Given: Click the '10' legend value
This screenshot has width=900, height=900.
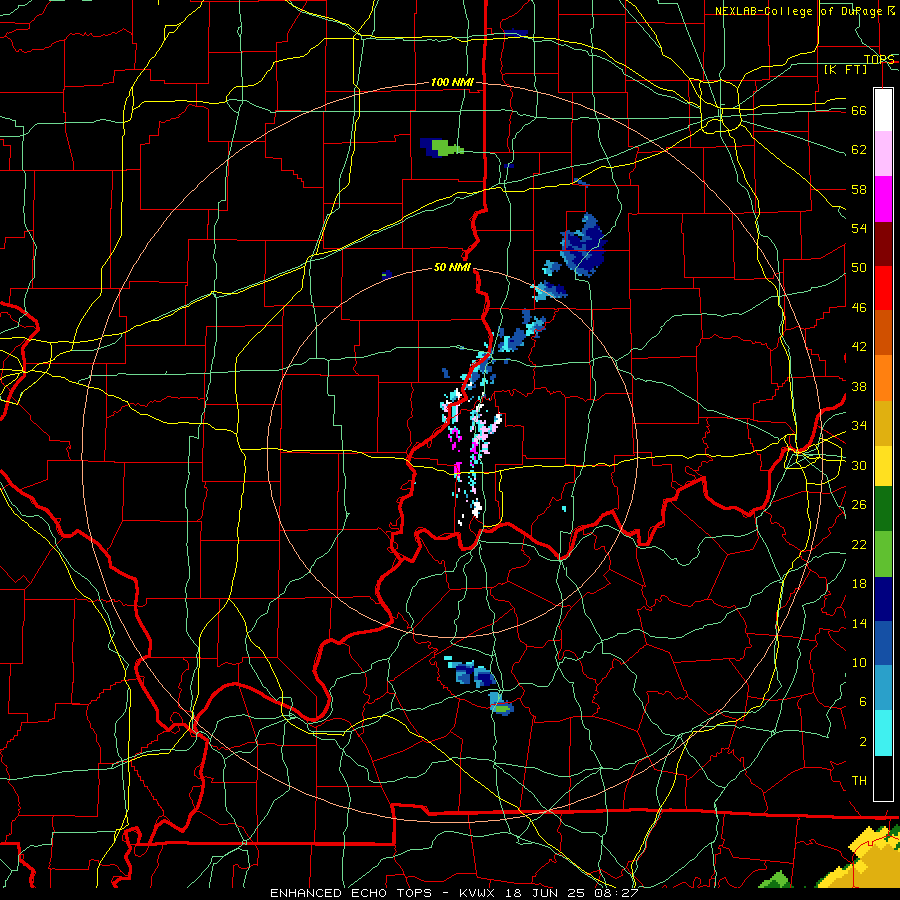Looking at the screenshot, I should click(x=859, y=662).
